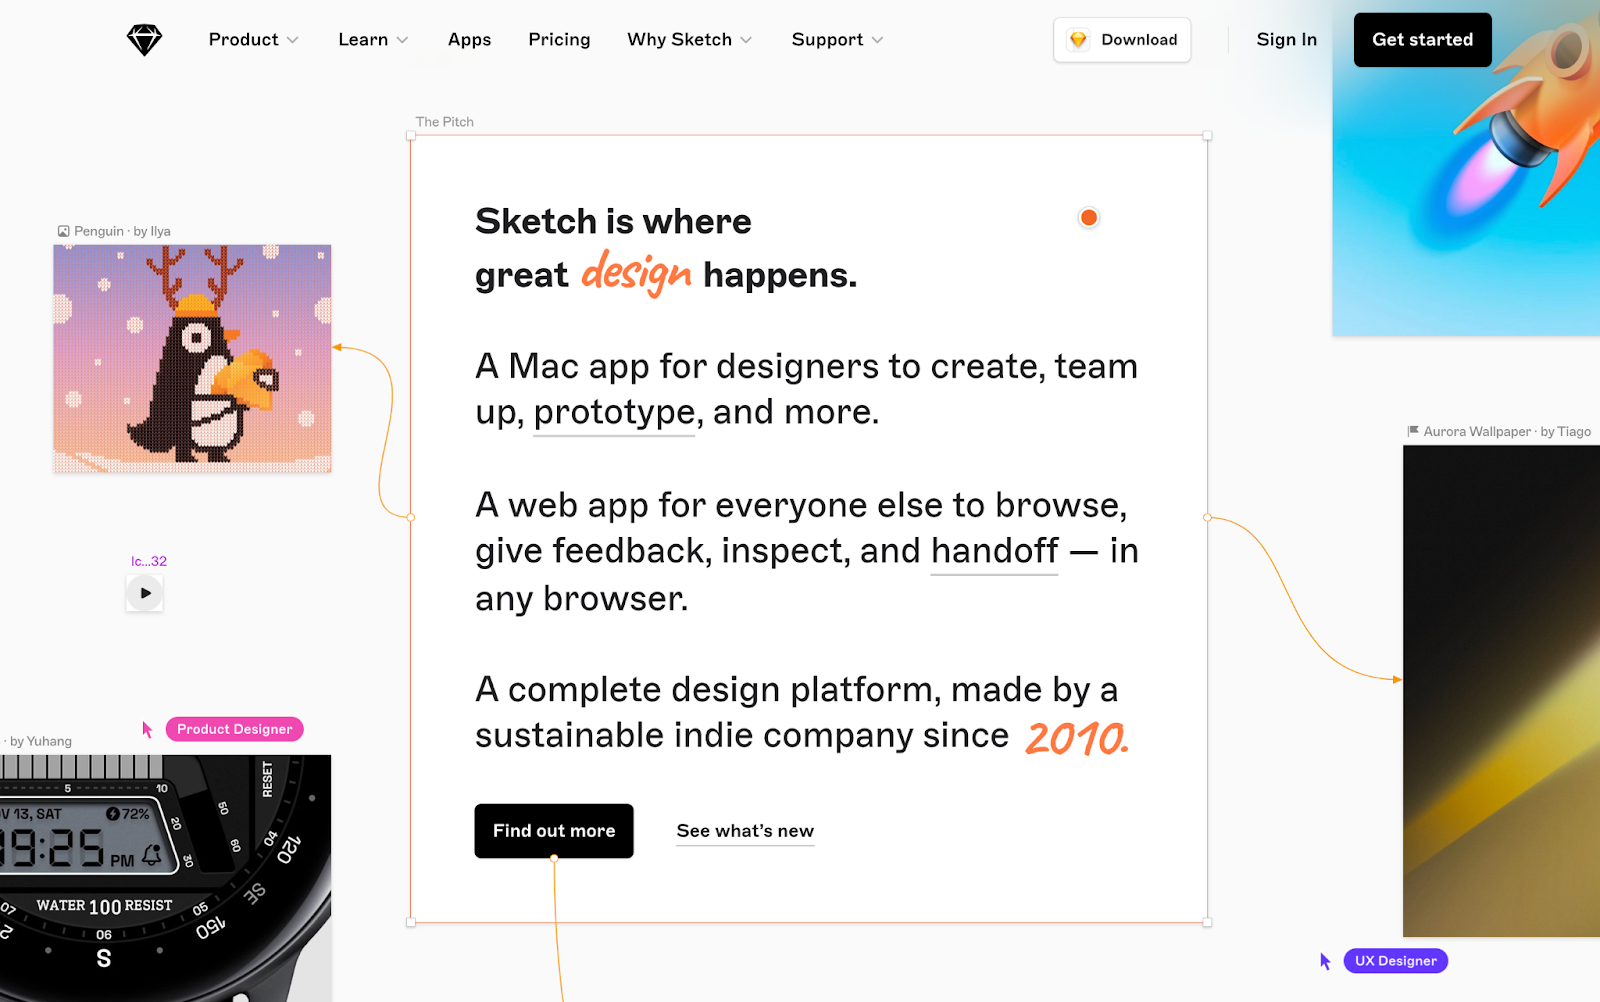Click the "Sketch is where" headline
Screen dimensions: 1600x1002
point(613,221)
